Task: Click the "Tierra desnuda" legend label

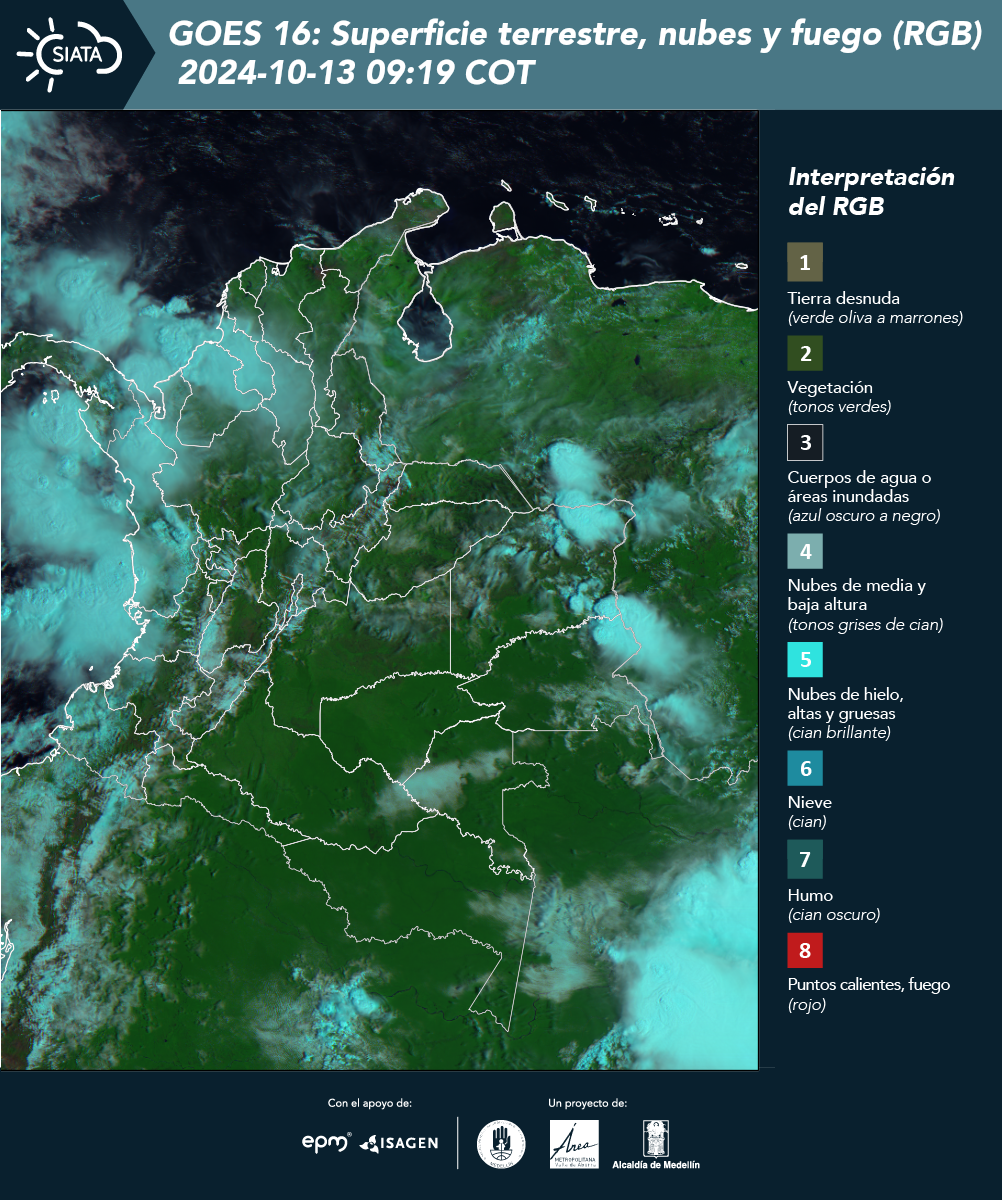Action: pyautogui.click(x=844, y=298)
